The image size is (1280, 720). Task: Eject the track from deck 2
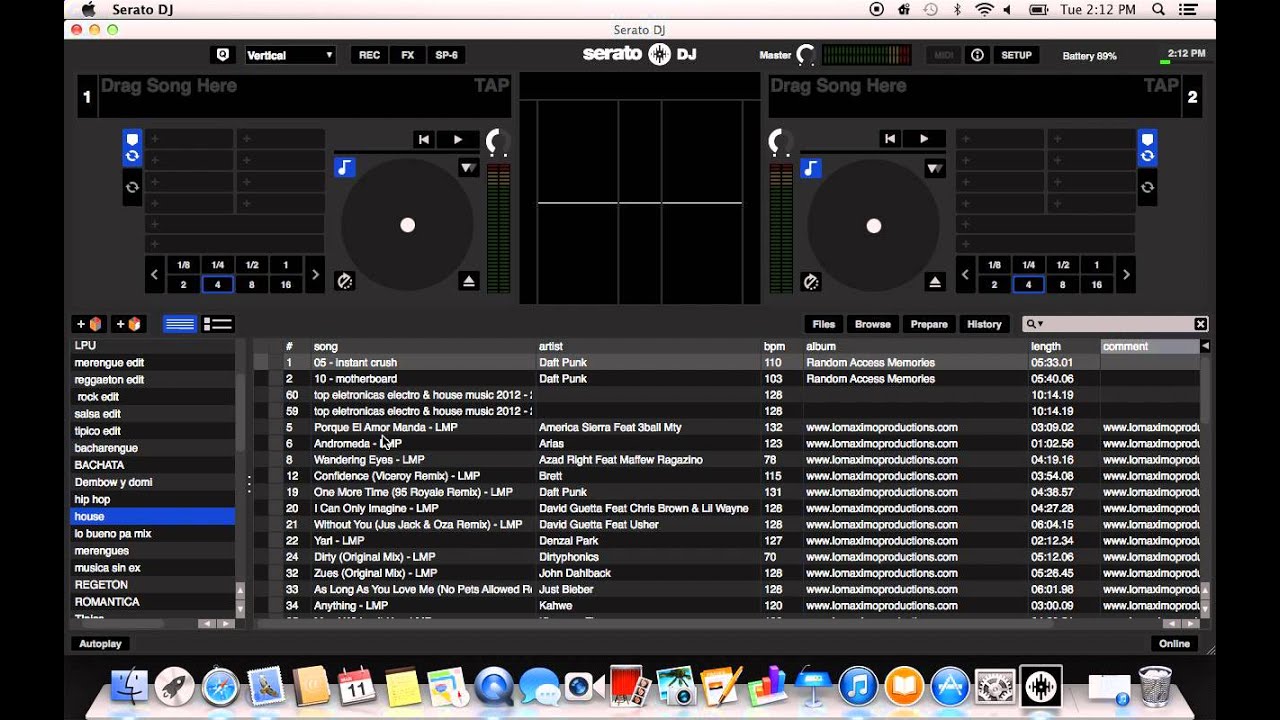click(935, 281)
